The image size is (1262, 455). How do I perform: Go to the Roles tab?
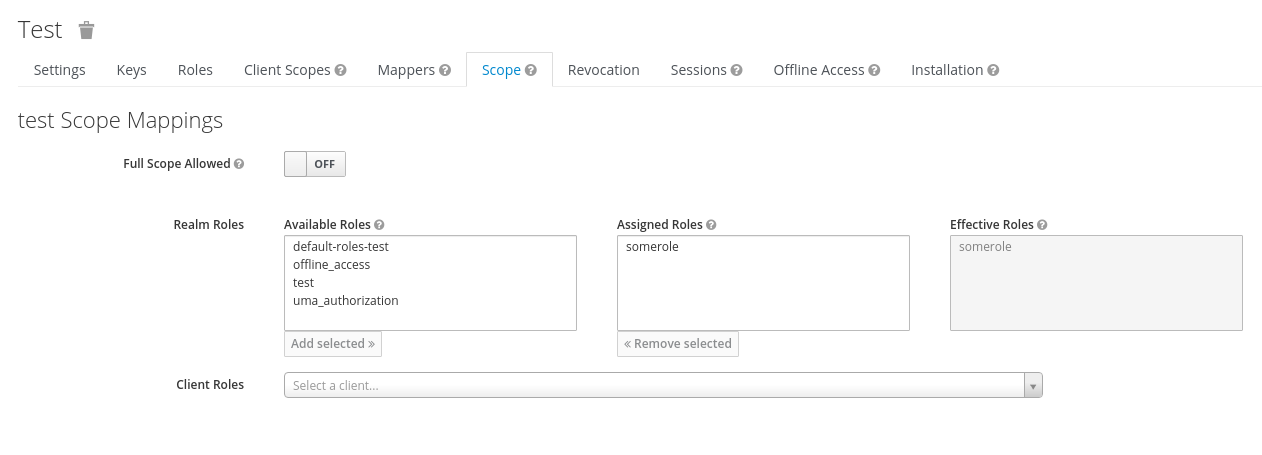[195, 70]
